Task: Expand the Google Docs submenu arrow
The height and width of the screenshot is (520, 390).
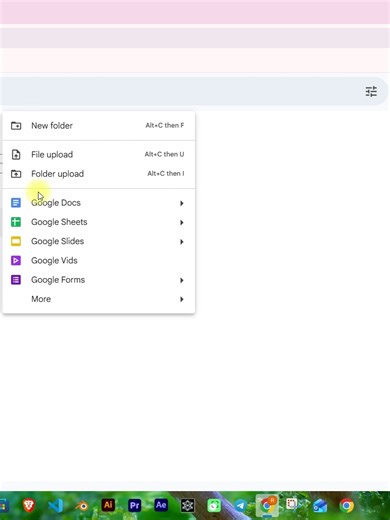Action: 182,203
